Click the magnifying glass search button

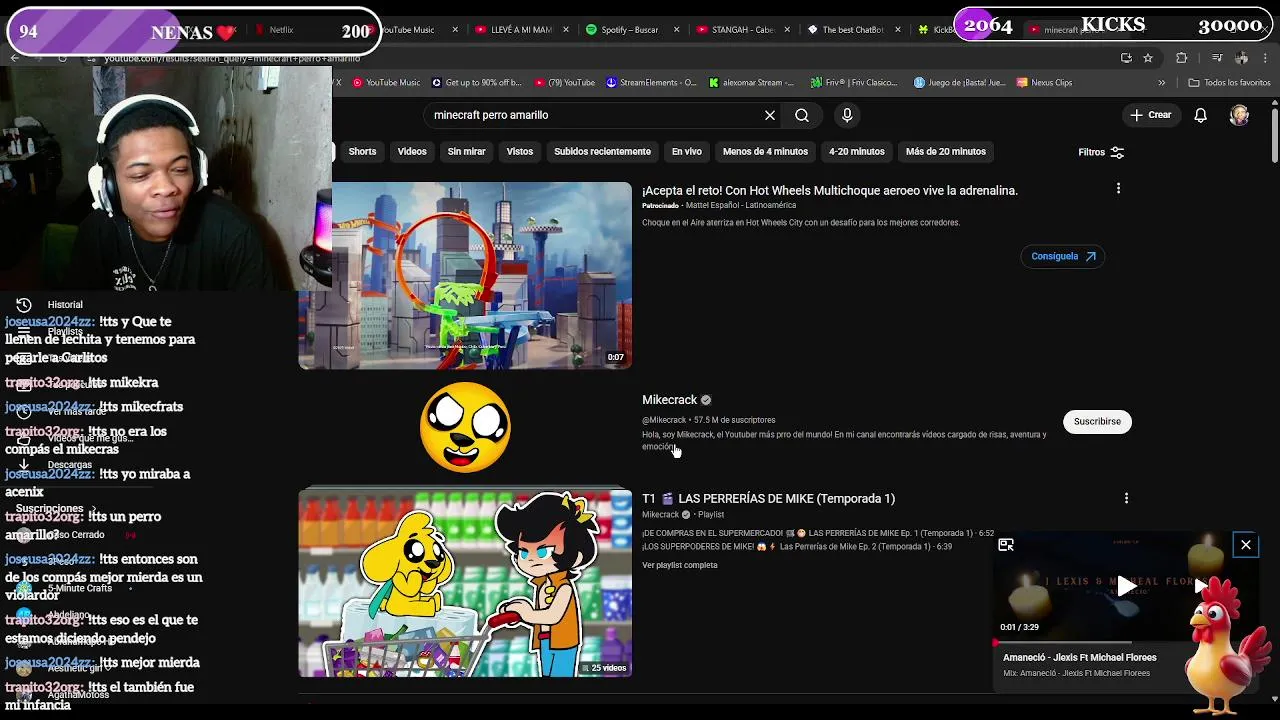(802, 115)
